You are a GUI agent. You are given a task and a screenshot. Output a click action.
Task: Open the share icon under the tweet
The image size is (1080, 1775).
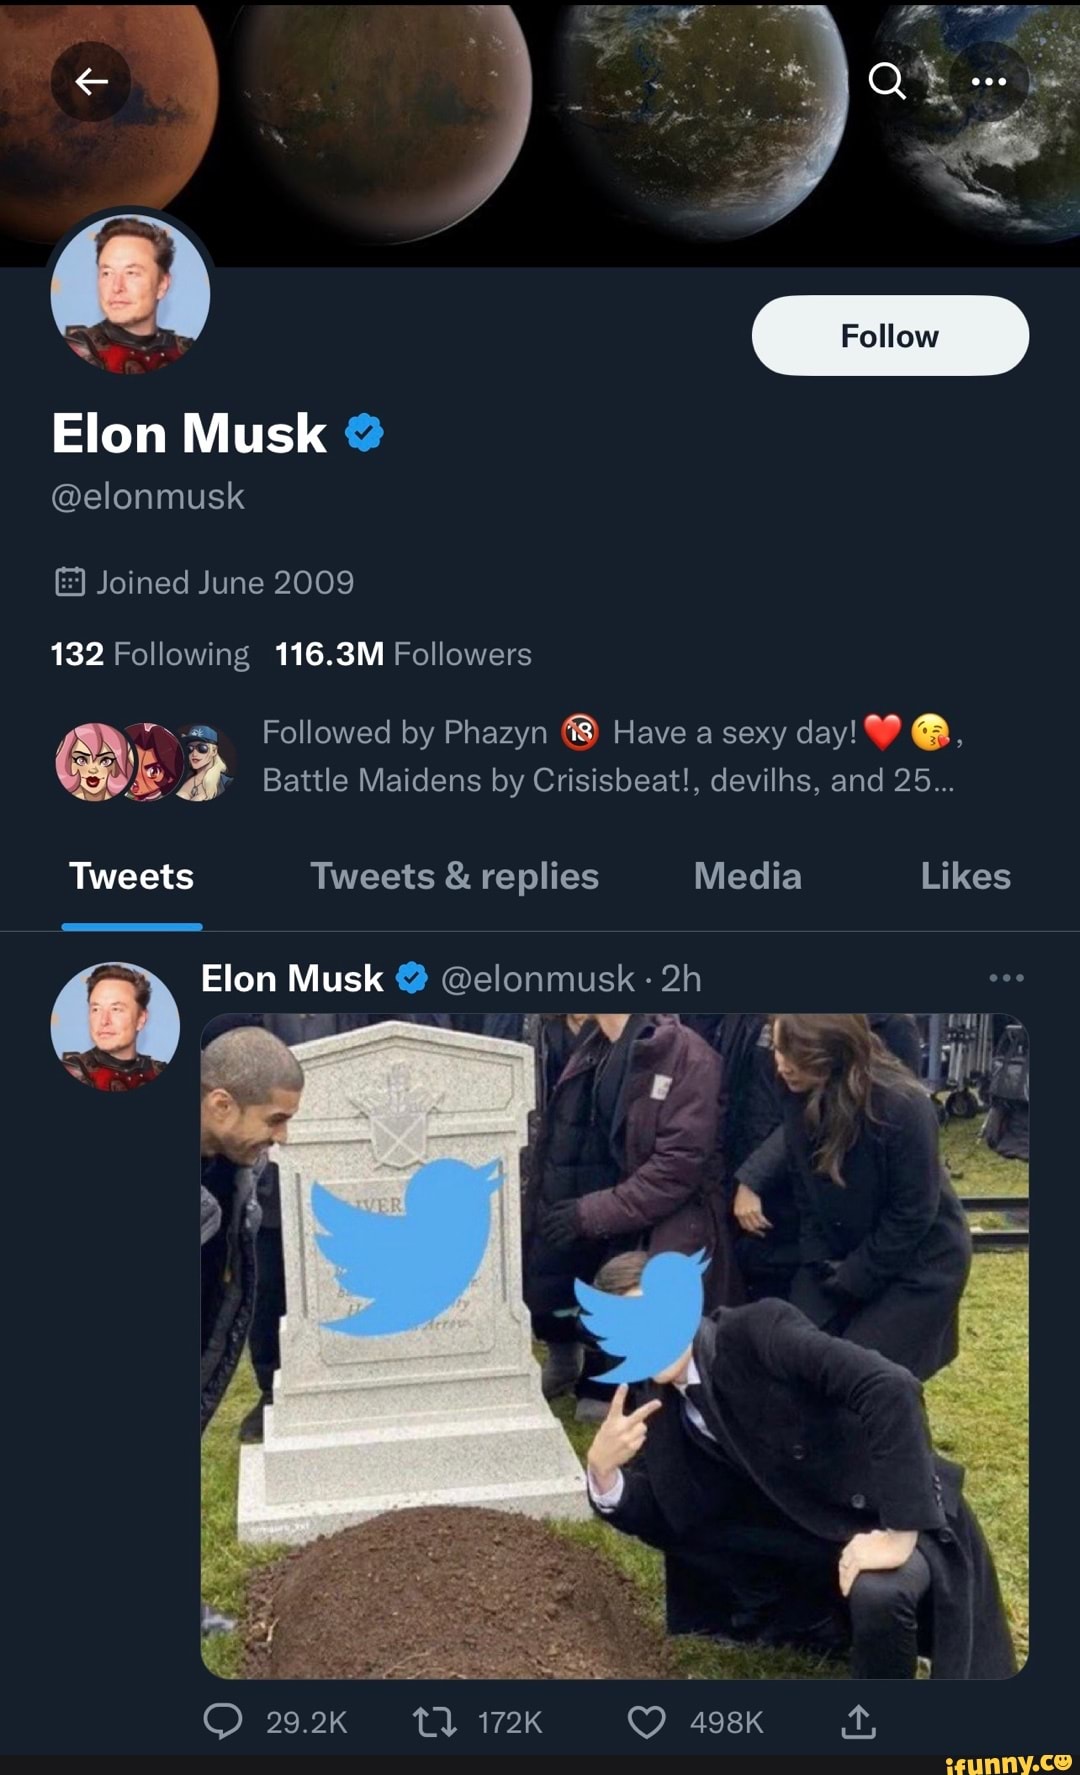858,1722
